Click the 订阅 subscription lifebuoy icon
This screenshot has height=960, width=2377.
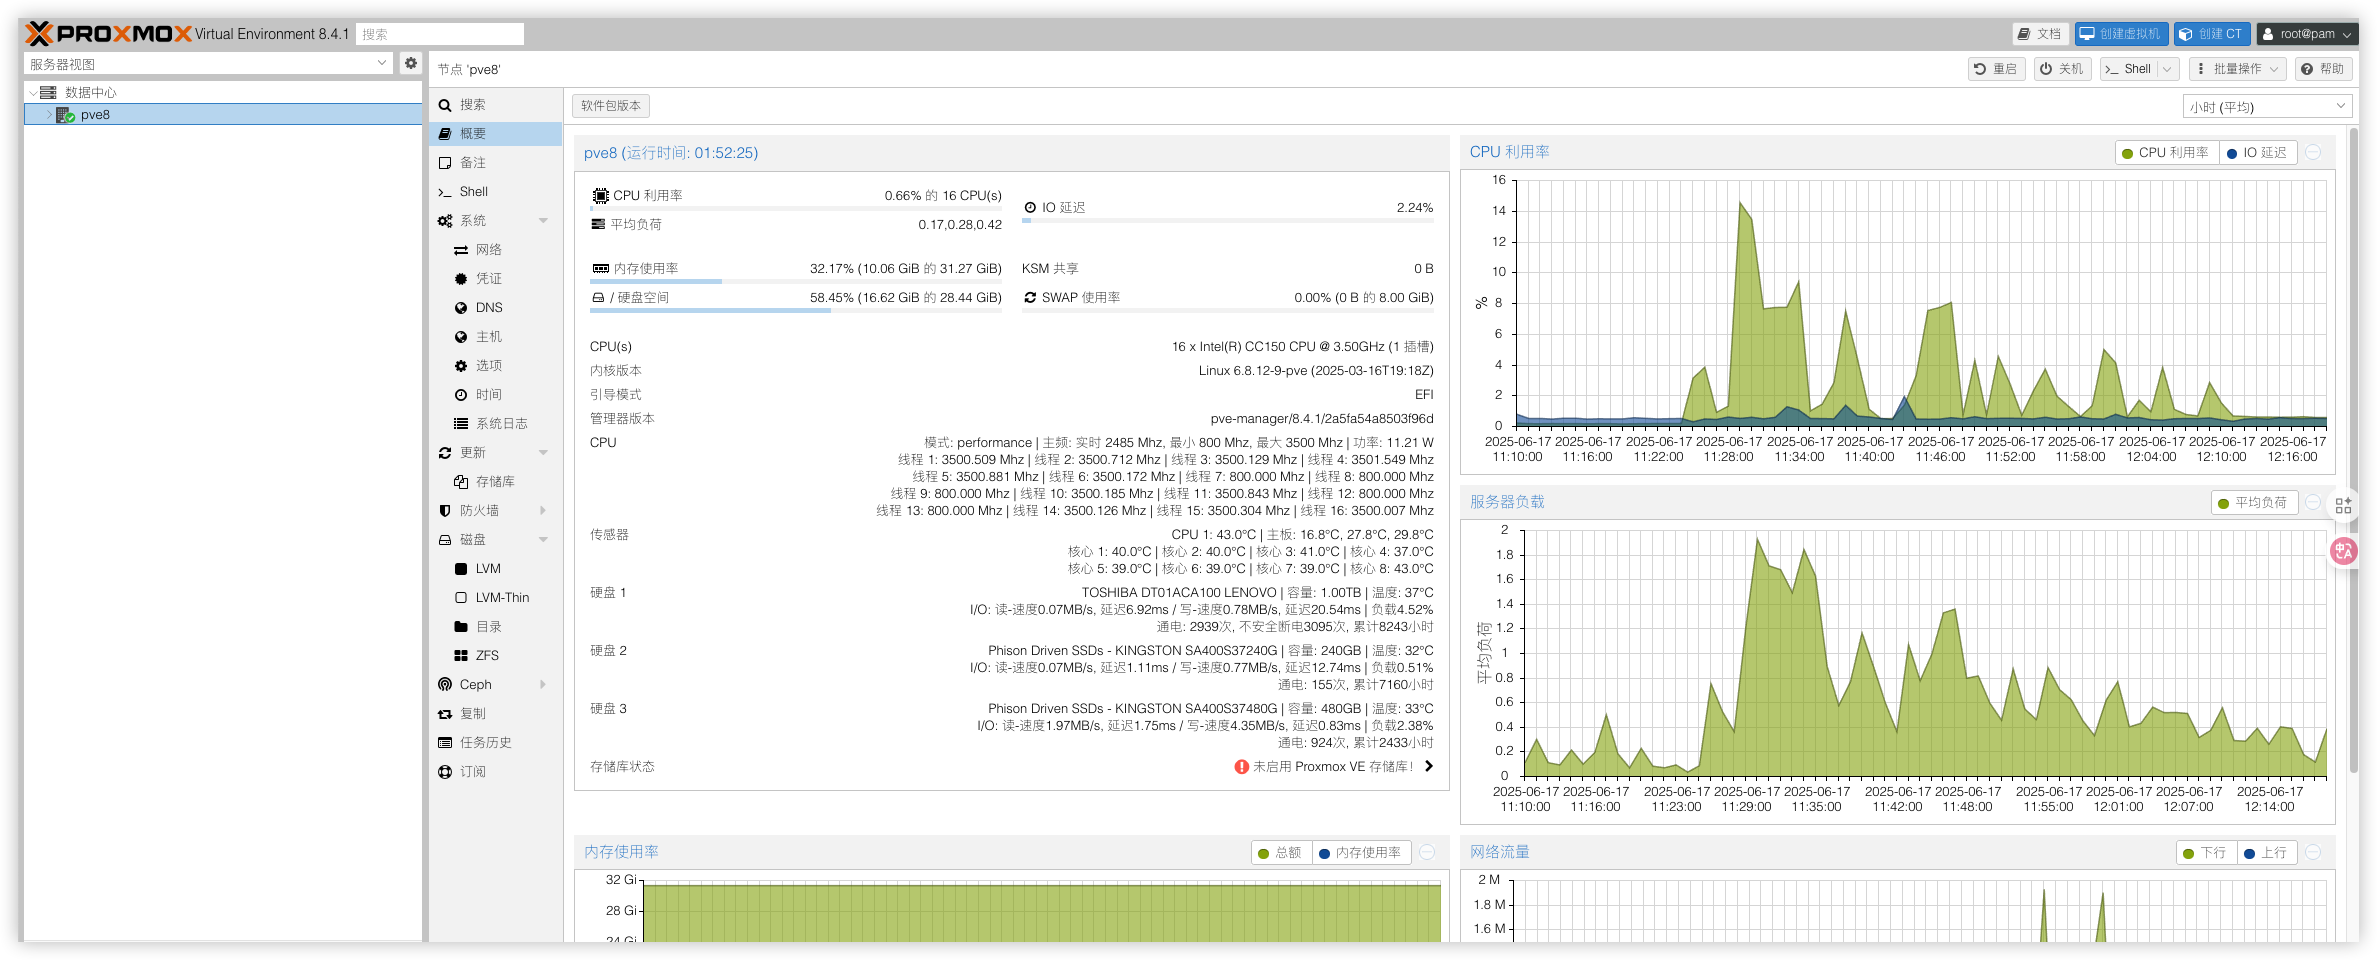click(445, 772)
